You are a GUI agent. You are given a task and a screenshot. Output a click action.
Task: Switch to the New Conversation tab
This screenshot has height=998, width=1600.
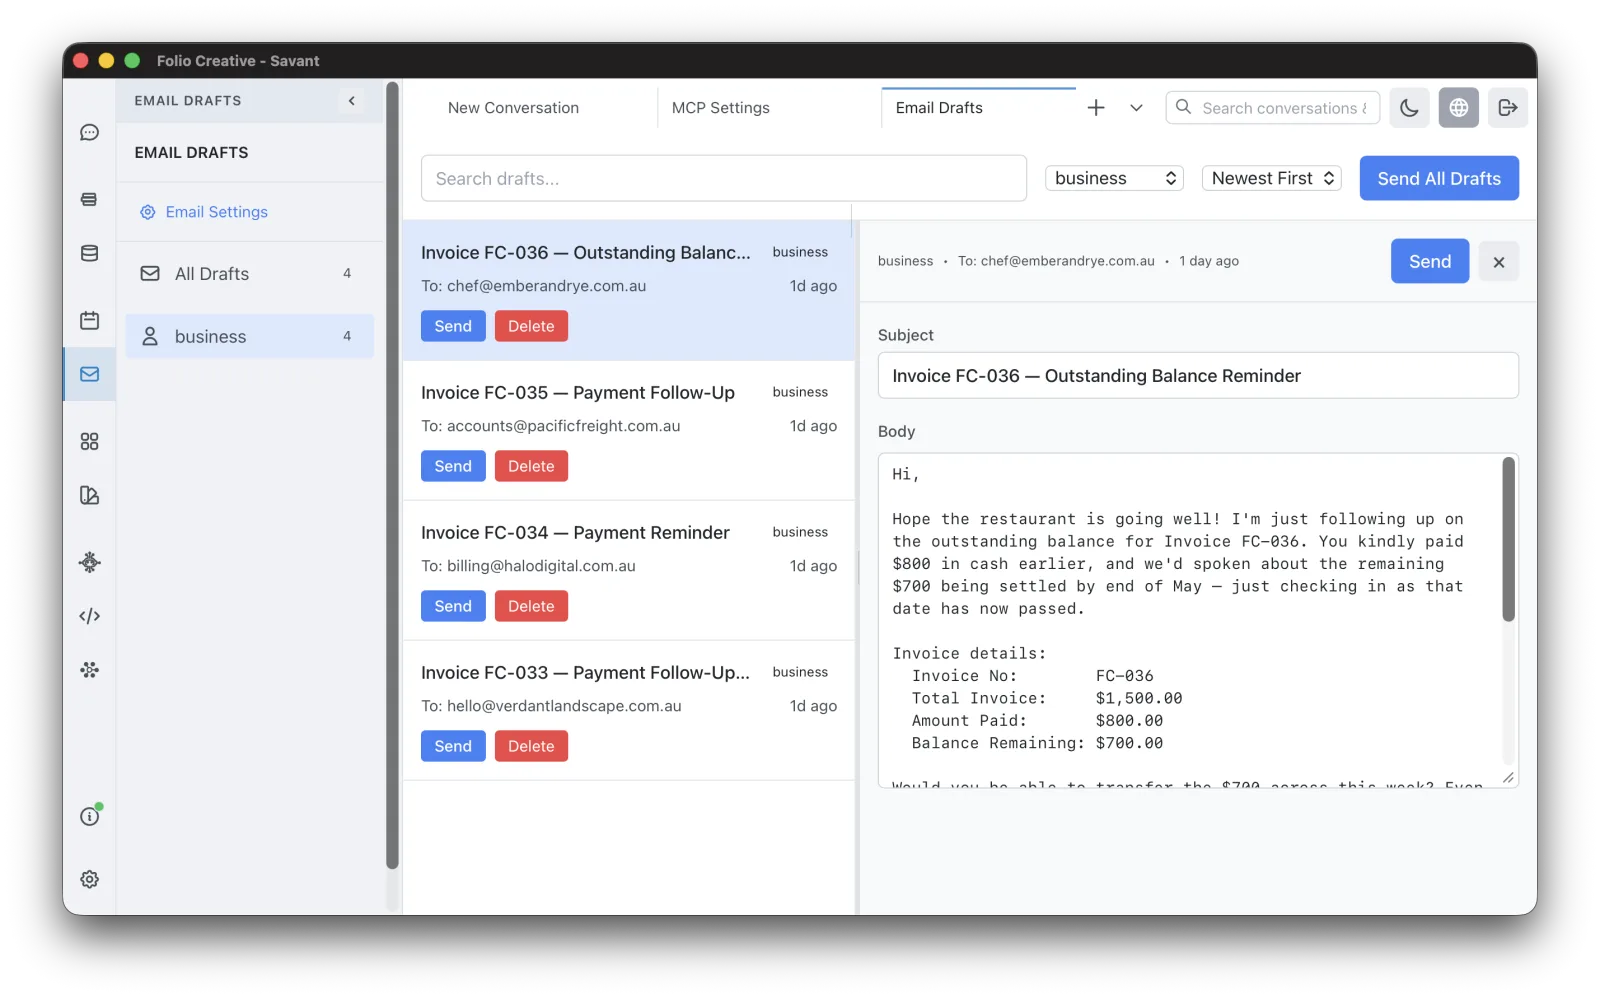(x=513, y=108)
